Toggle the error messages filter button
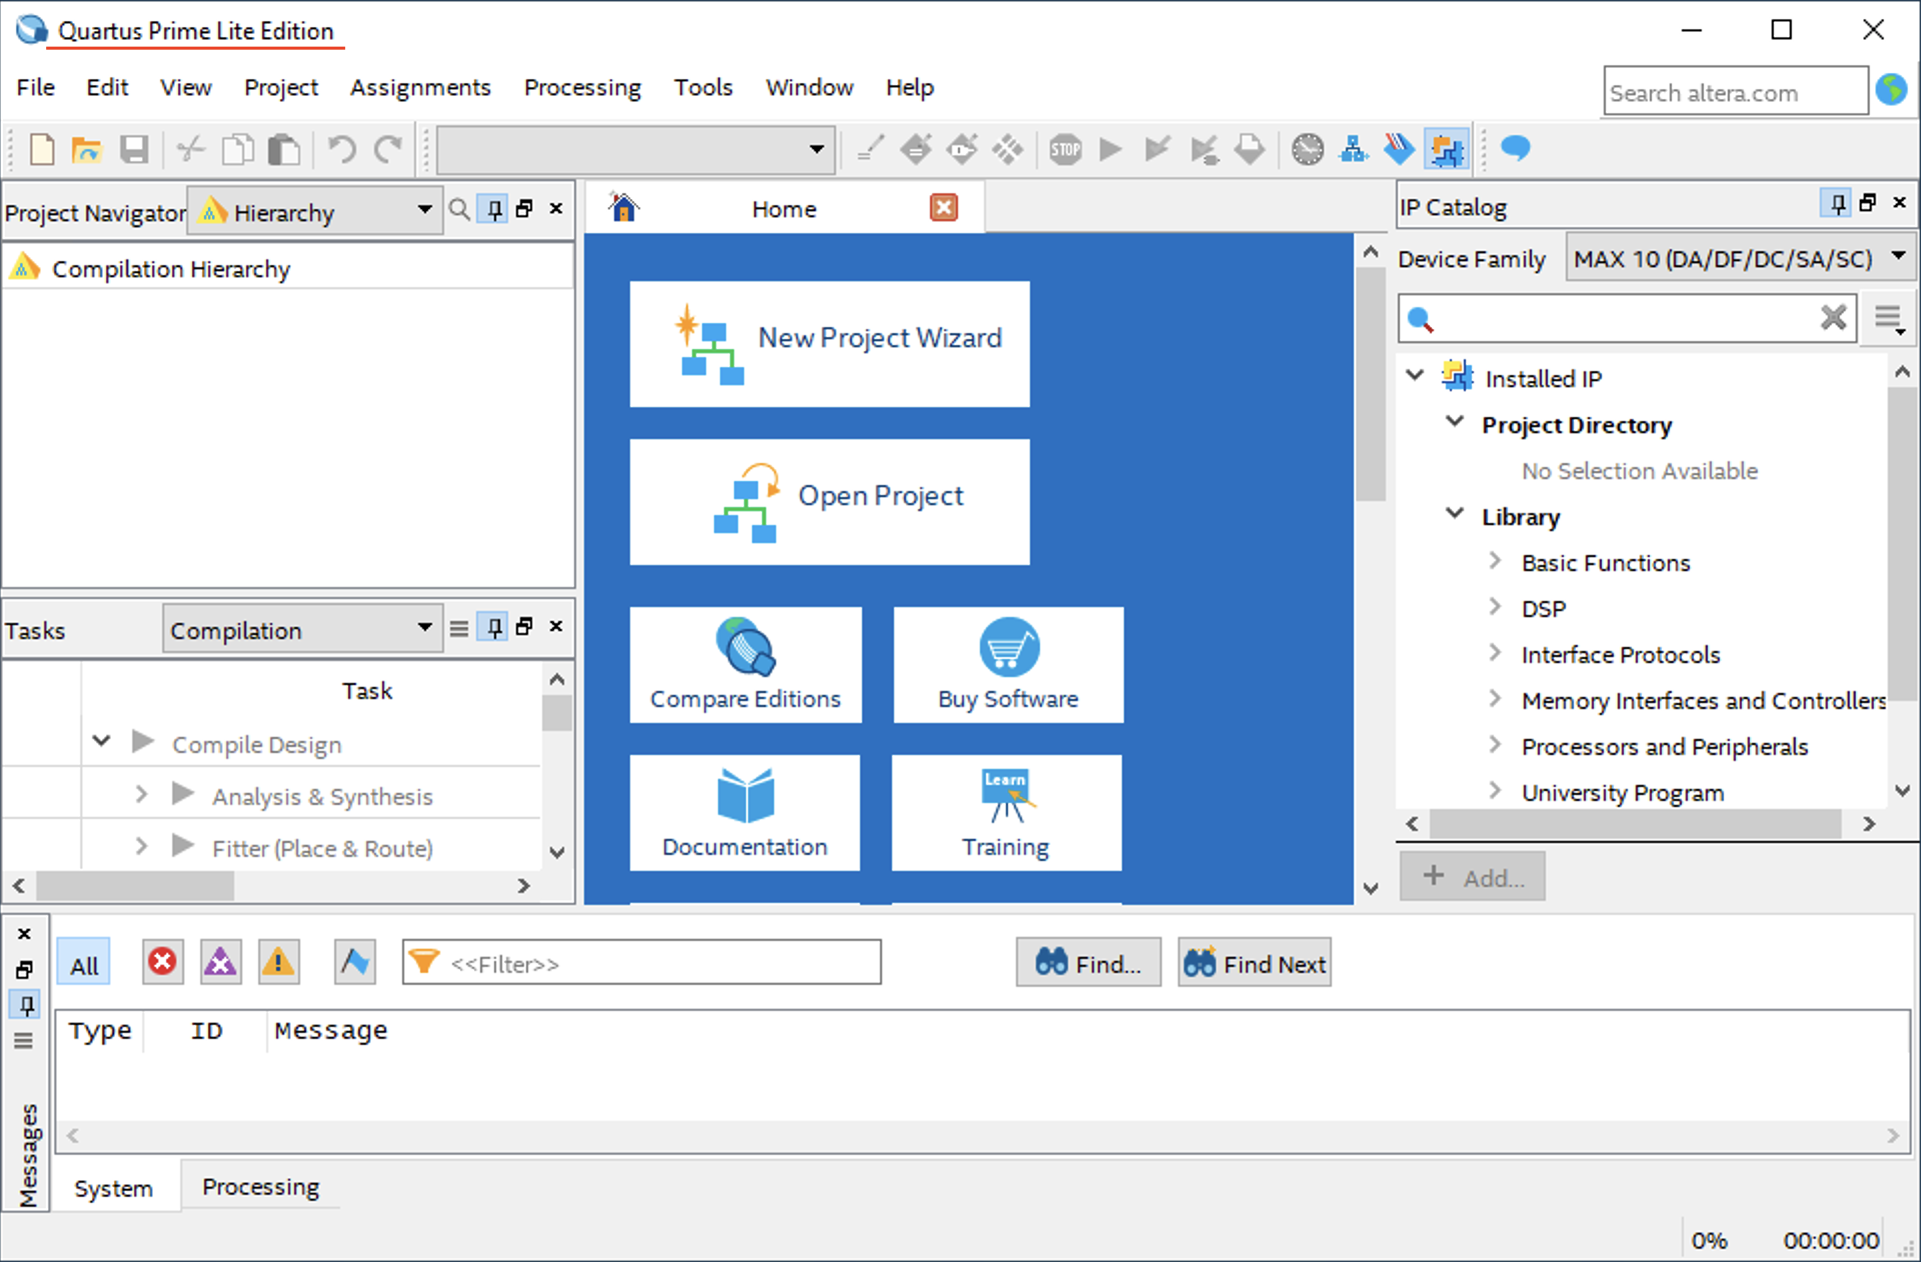 coord(162,963)
